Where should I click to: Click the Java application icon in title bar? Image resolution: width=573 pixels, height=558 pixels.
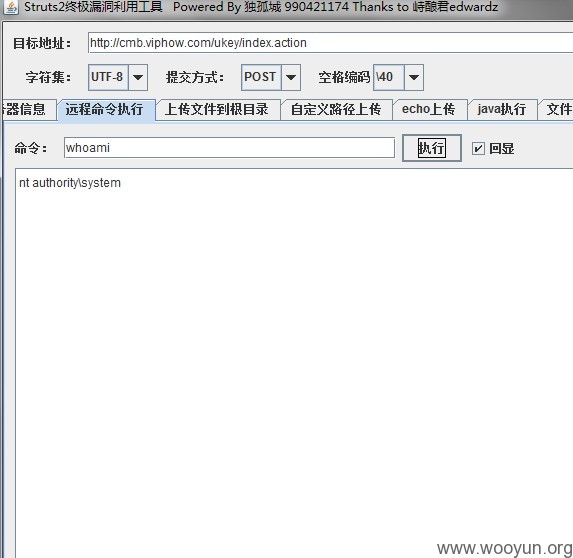[10, 7]
